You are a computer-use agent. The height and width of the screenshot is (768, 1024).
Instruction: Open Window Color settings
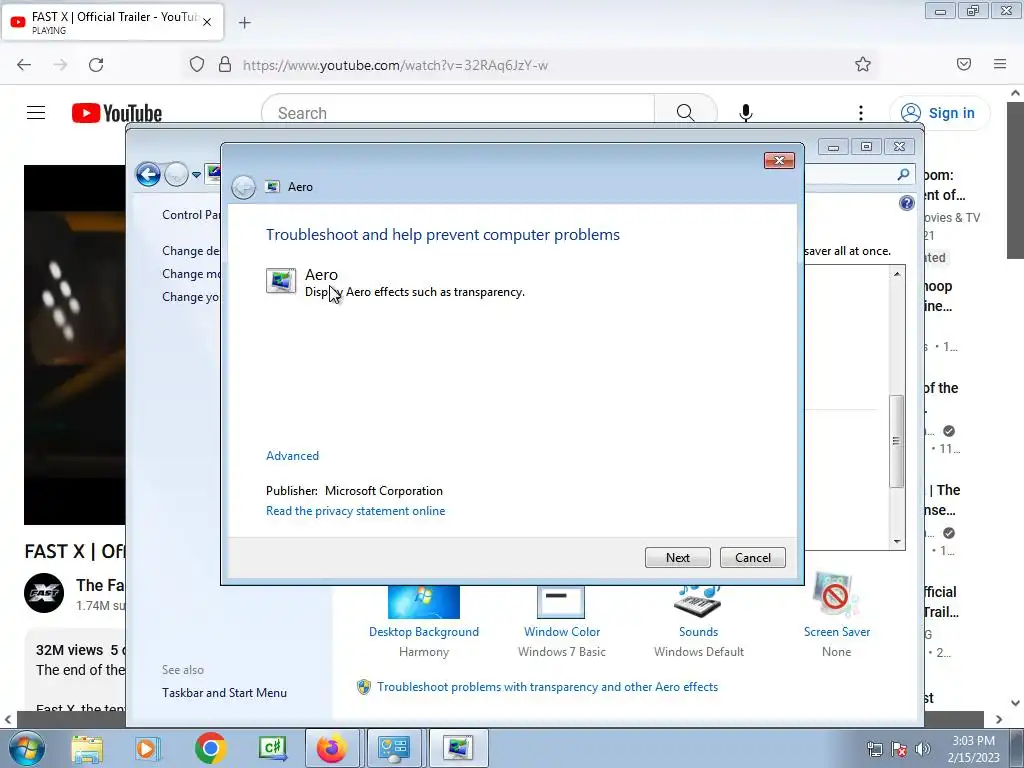[562, 632]
